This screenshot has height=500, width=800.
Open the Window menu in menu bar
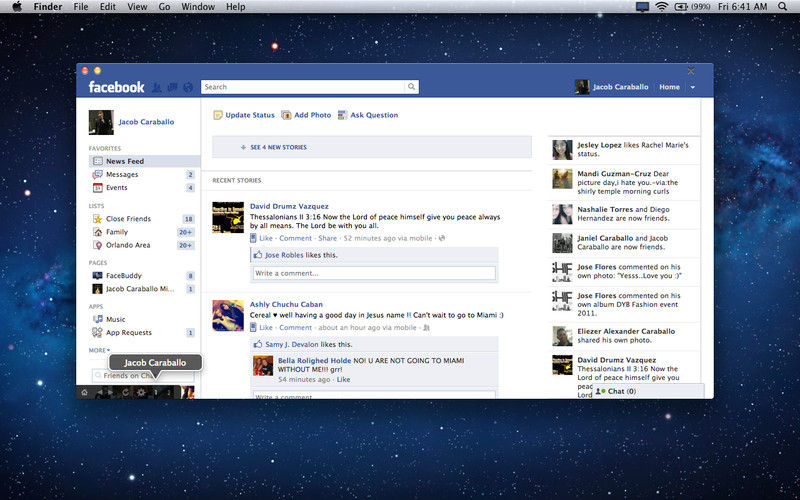[x=198, y=7]
